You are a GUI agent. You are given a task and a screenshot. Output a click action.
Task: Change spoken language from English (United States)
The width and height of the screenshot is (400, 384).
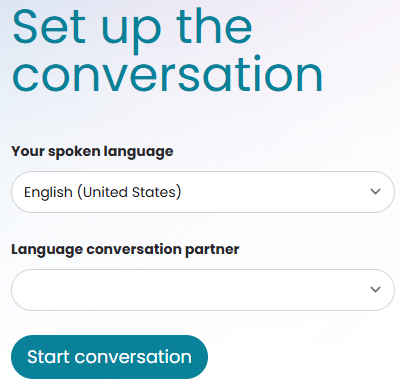coord(203,192)
